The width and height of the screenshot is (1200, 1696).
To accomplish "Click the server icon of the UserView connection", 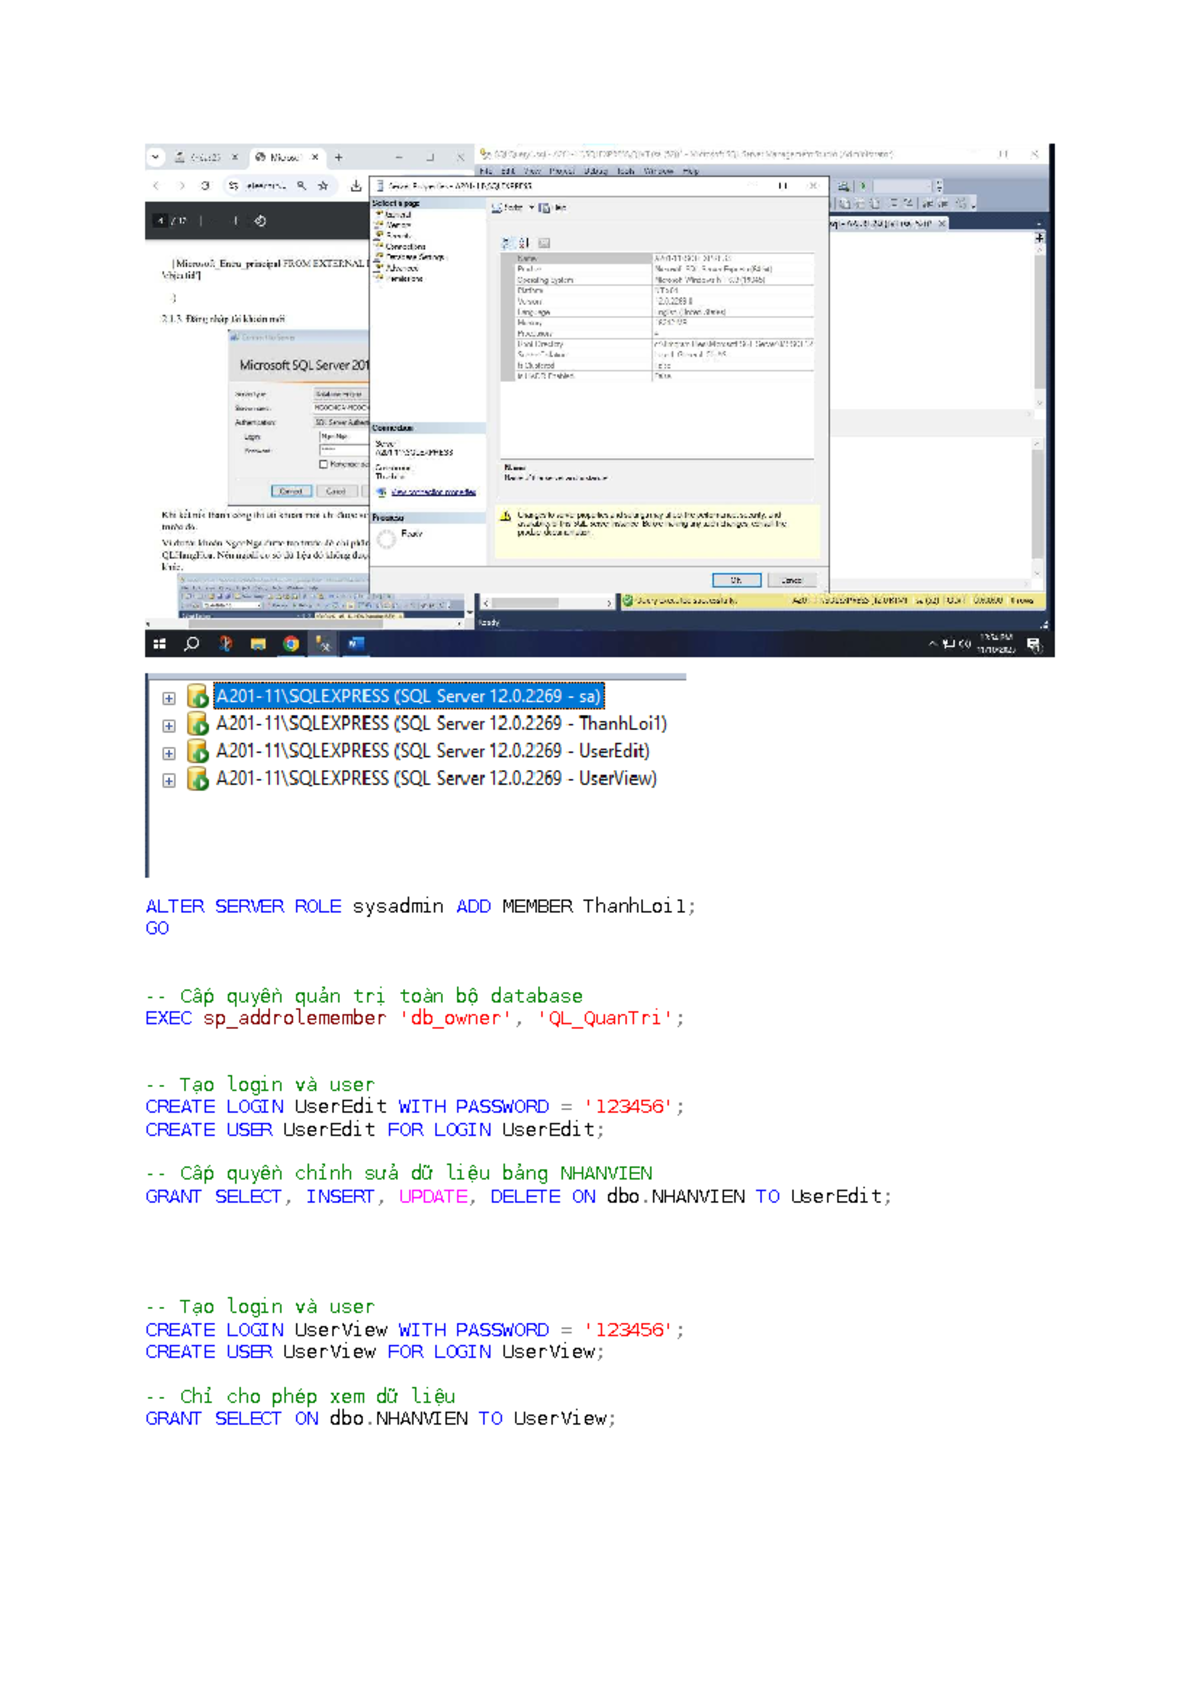I will (x=198, y=778).
